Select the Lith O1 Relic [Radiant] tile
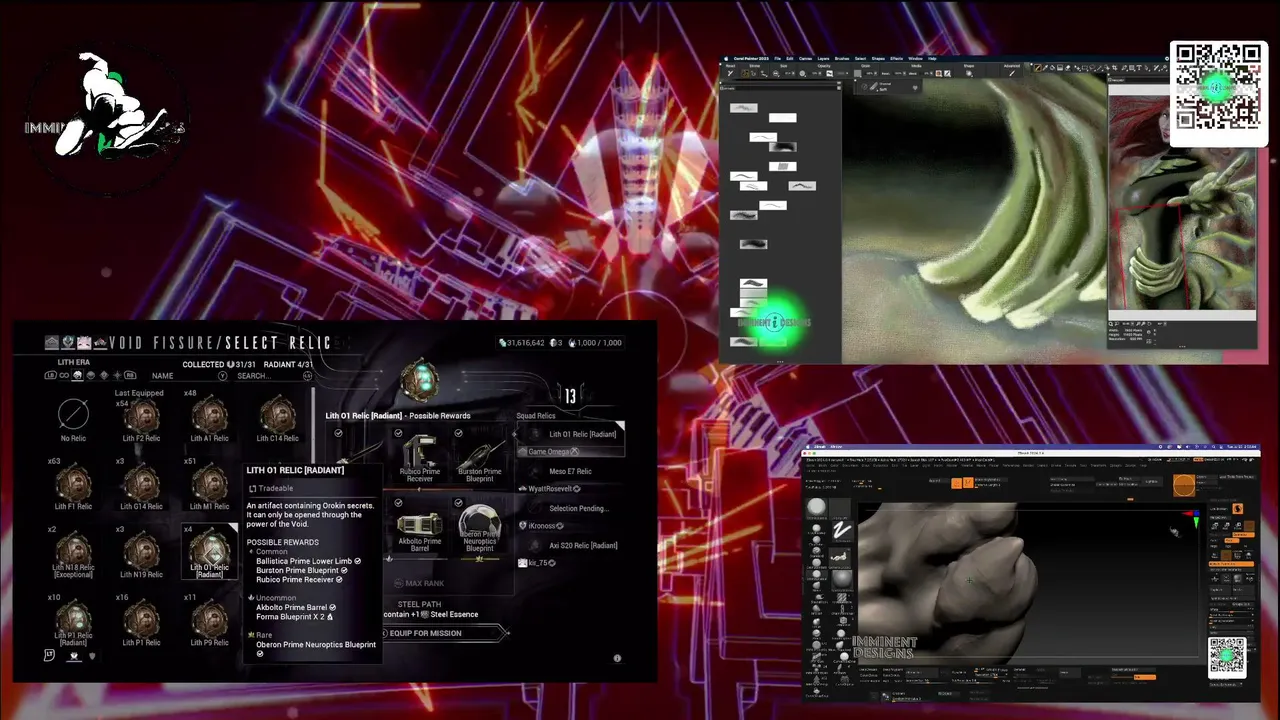Image resolution: width=1280 pixels, height=720 pixels. pyautogui.click(x=209, y=553)
